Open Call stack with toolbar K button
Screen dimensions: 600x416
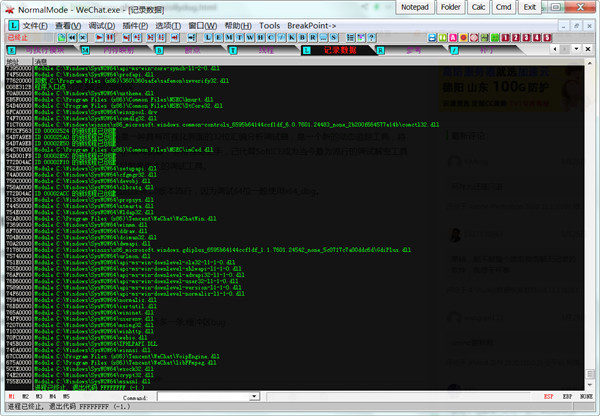(292, 38)
